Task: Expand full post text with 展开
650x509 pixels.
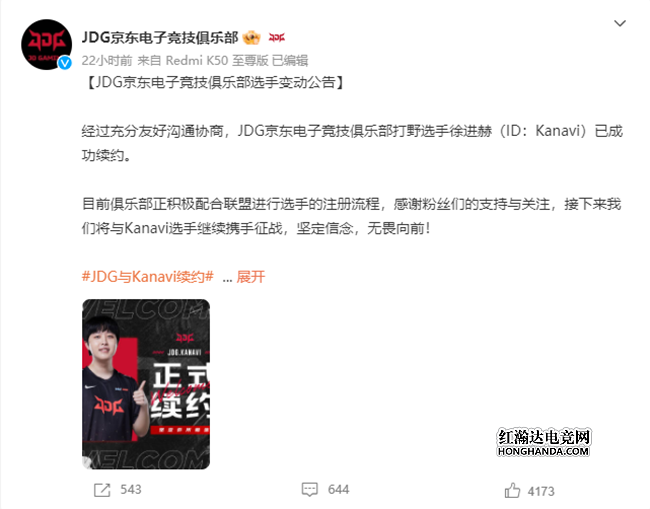Action: pyautogui.click(x=251, y=276)
